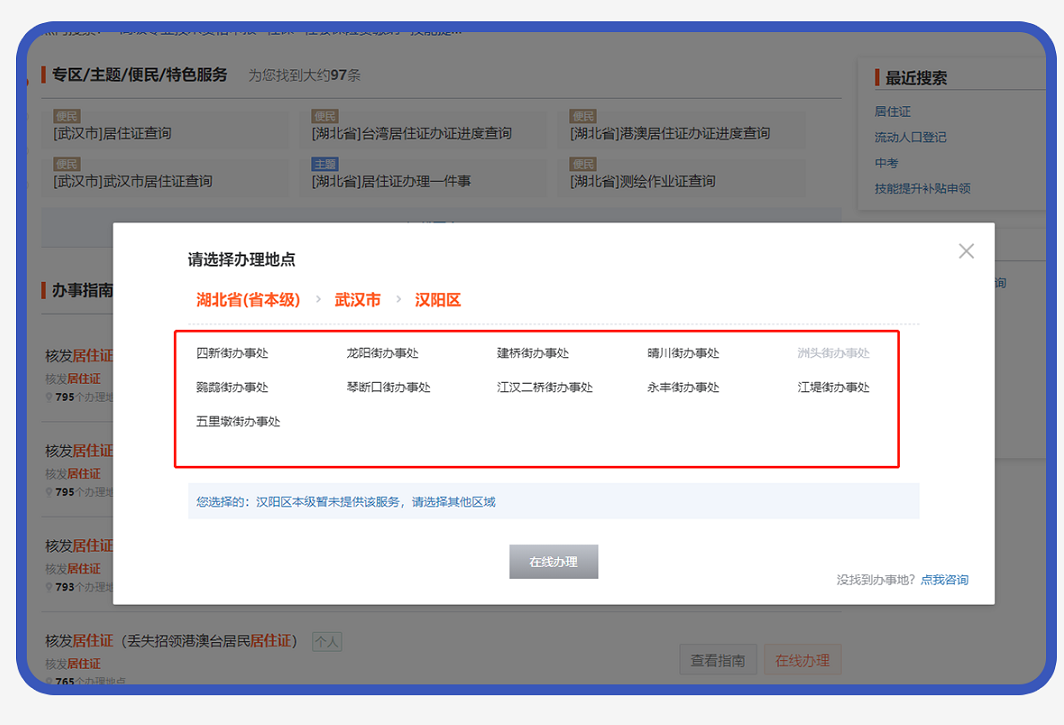Select 武汉市 in location breadcrumb
The height and width of the screenshot is (725, 1064).
point(357,300)
